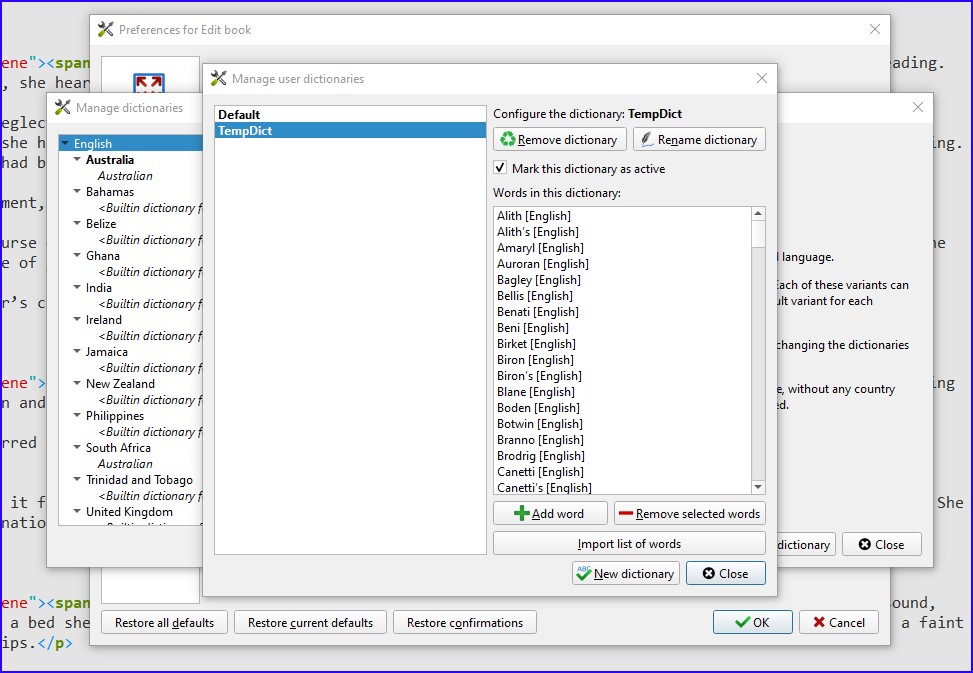Click the word list scrollbar thumb
This screenshot has height=673, width=973.
[x=758, y=234]
